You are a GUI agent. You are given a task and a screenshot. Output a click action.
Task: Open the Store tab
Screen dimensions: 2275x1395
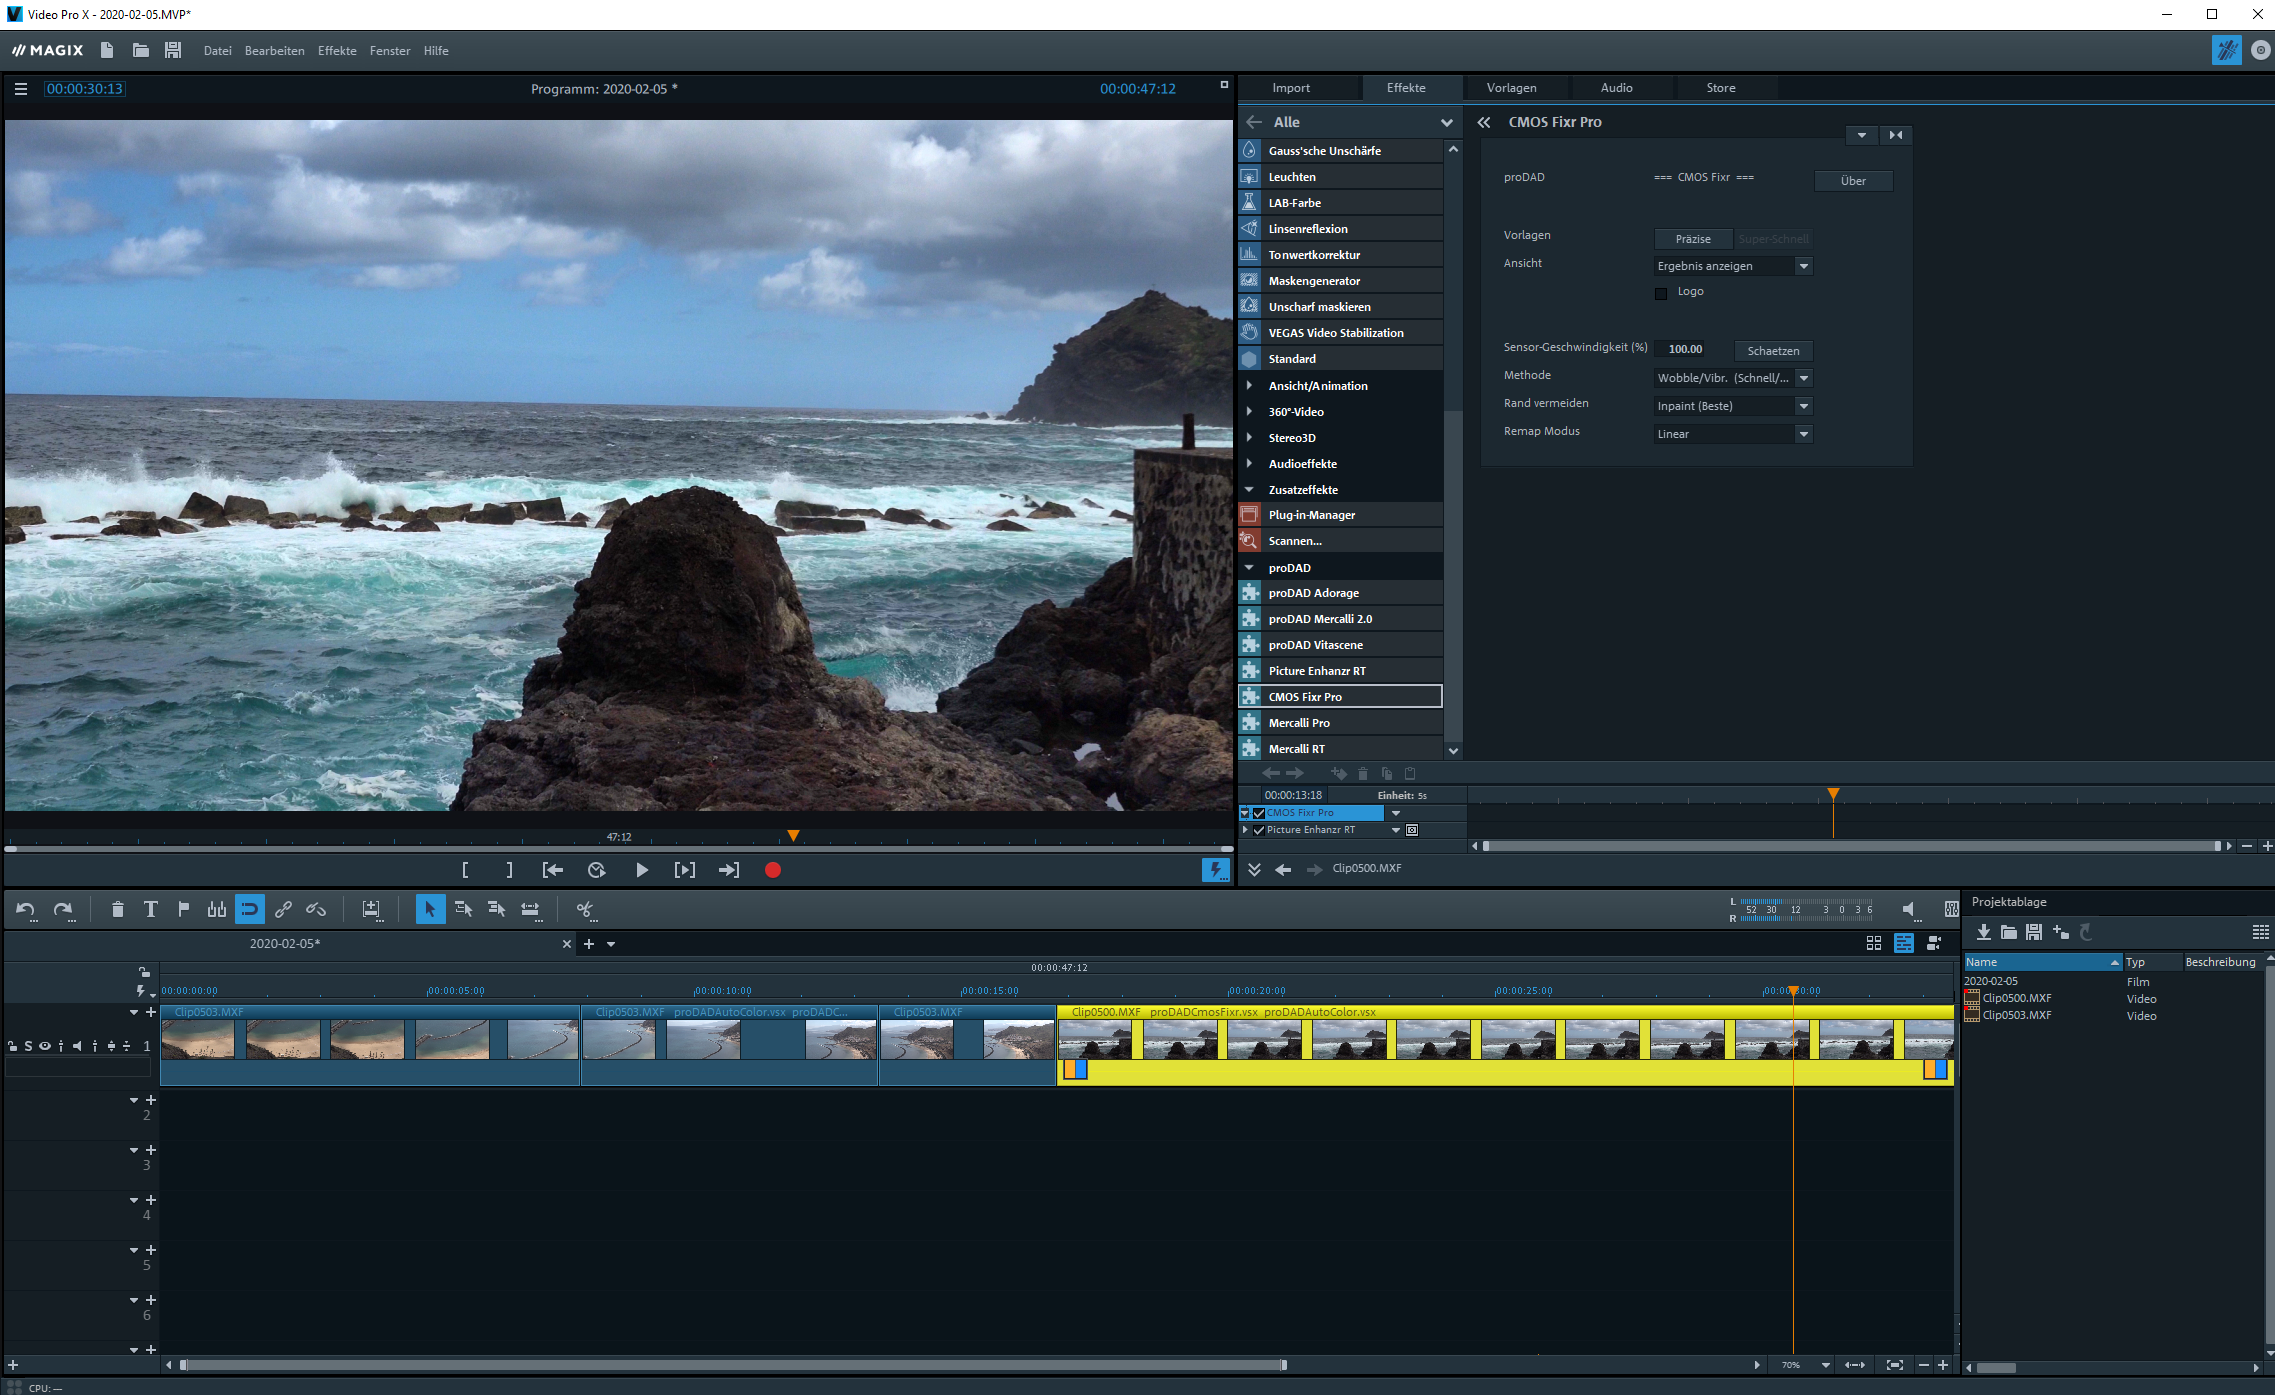(x=1720, y=88)
